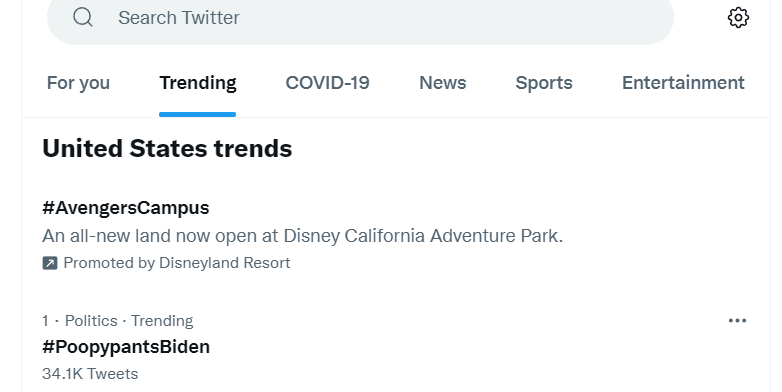Viewport: 782px width, 392px height.
Task: Open trends settings via gear icon
Action: coord(738,18)
